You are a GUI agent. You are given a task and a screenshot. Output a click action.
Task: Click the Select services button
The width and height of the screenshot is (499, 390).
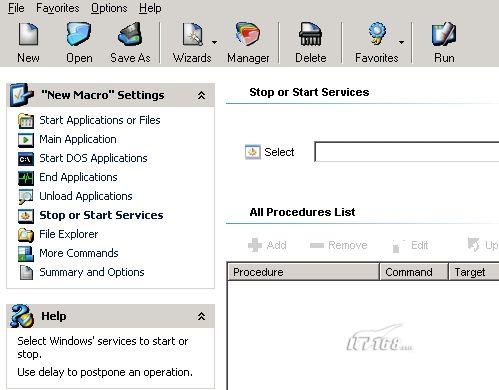coord(269,152)
